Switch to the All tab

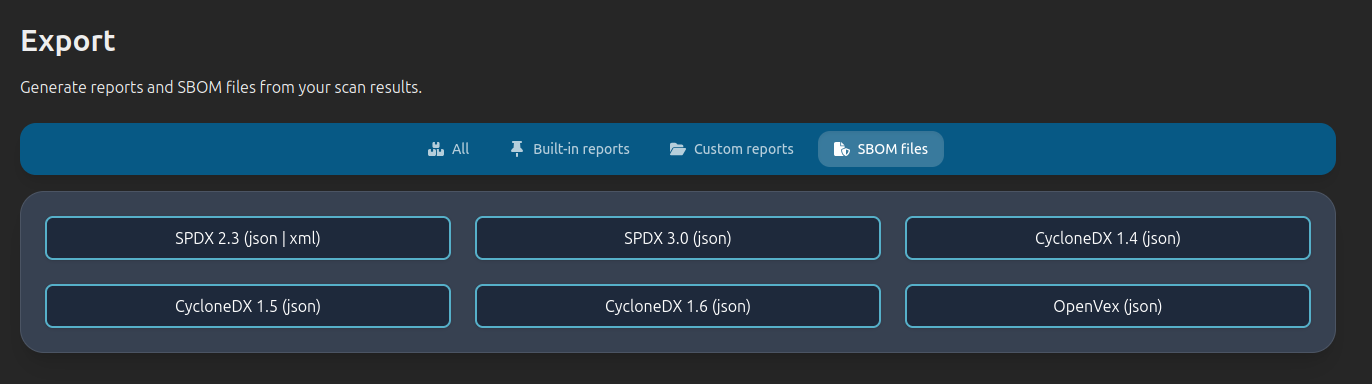[448, 149]
